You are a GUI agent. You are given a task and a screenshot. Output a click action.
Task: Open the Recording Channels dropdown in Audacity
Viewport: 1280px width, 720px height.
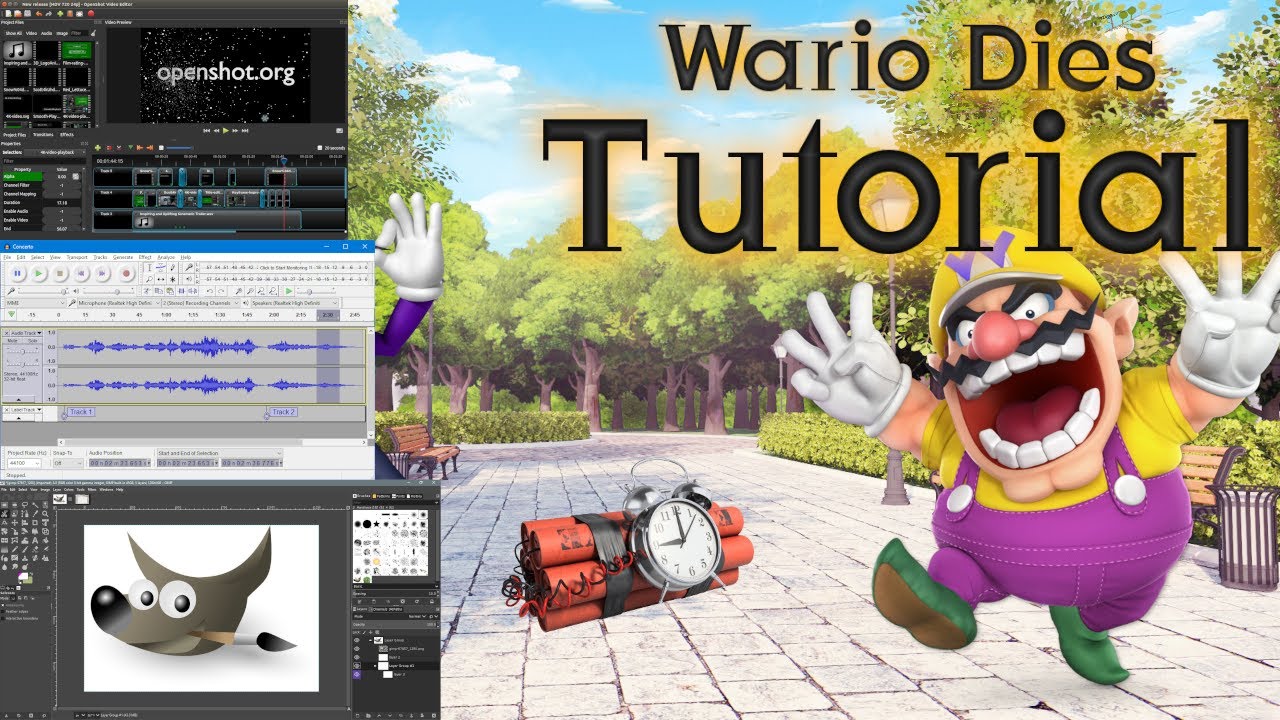tap(201, 303)
